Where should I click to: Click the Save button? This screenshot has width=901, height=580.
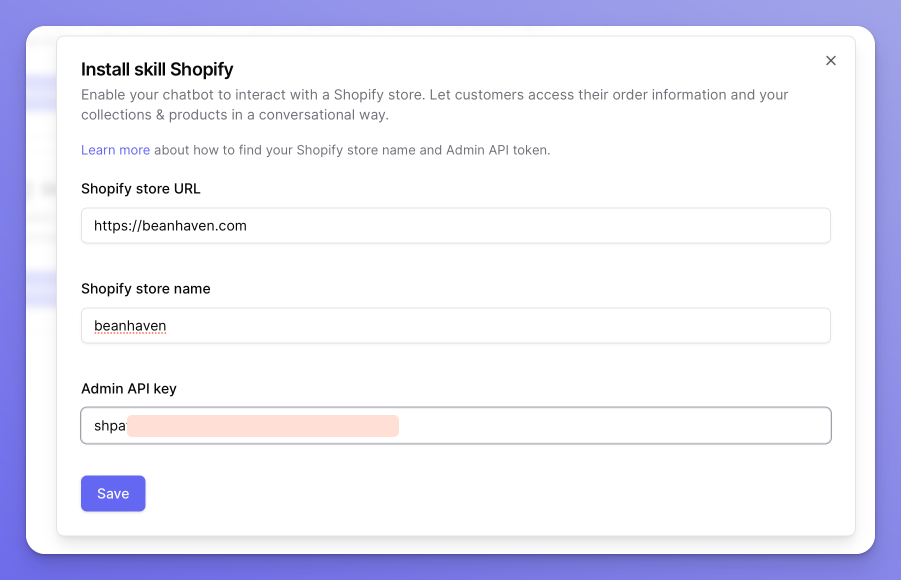113,493
